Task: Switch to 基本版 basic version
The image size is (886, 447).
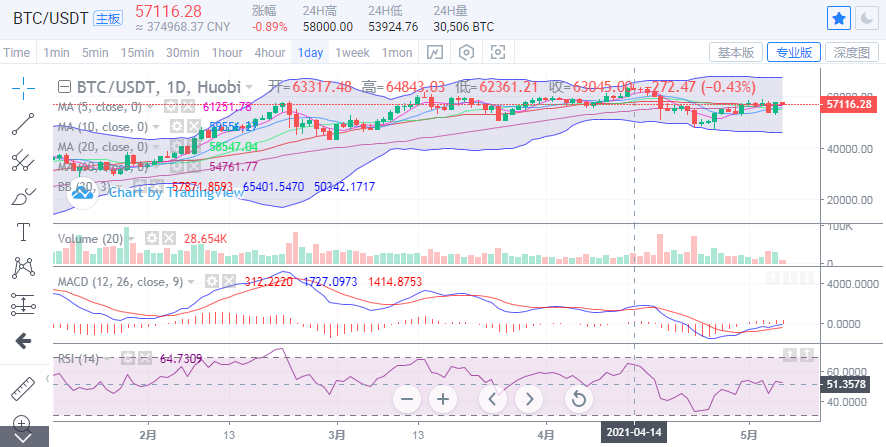Action: (x=736, y=52)
